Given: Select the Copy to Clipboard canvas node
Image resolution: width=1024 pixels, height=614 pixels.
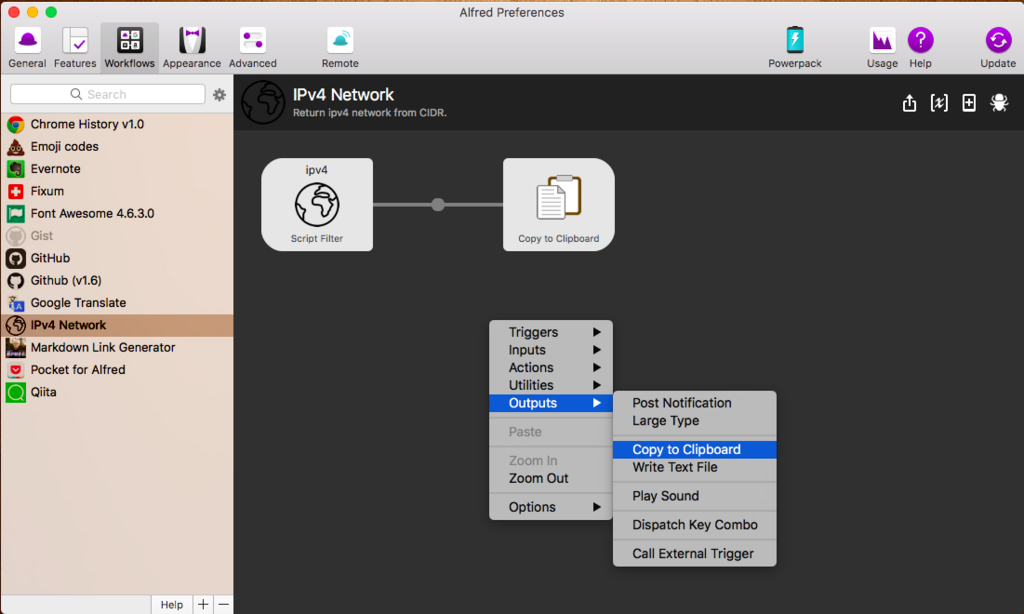Looking at the screenshot, I should click(558, 204).
